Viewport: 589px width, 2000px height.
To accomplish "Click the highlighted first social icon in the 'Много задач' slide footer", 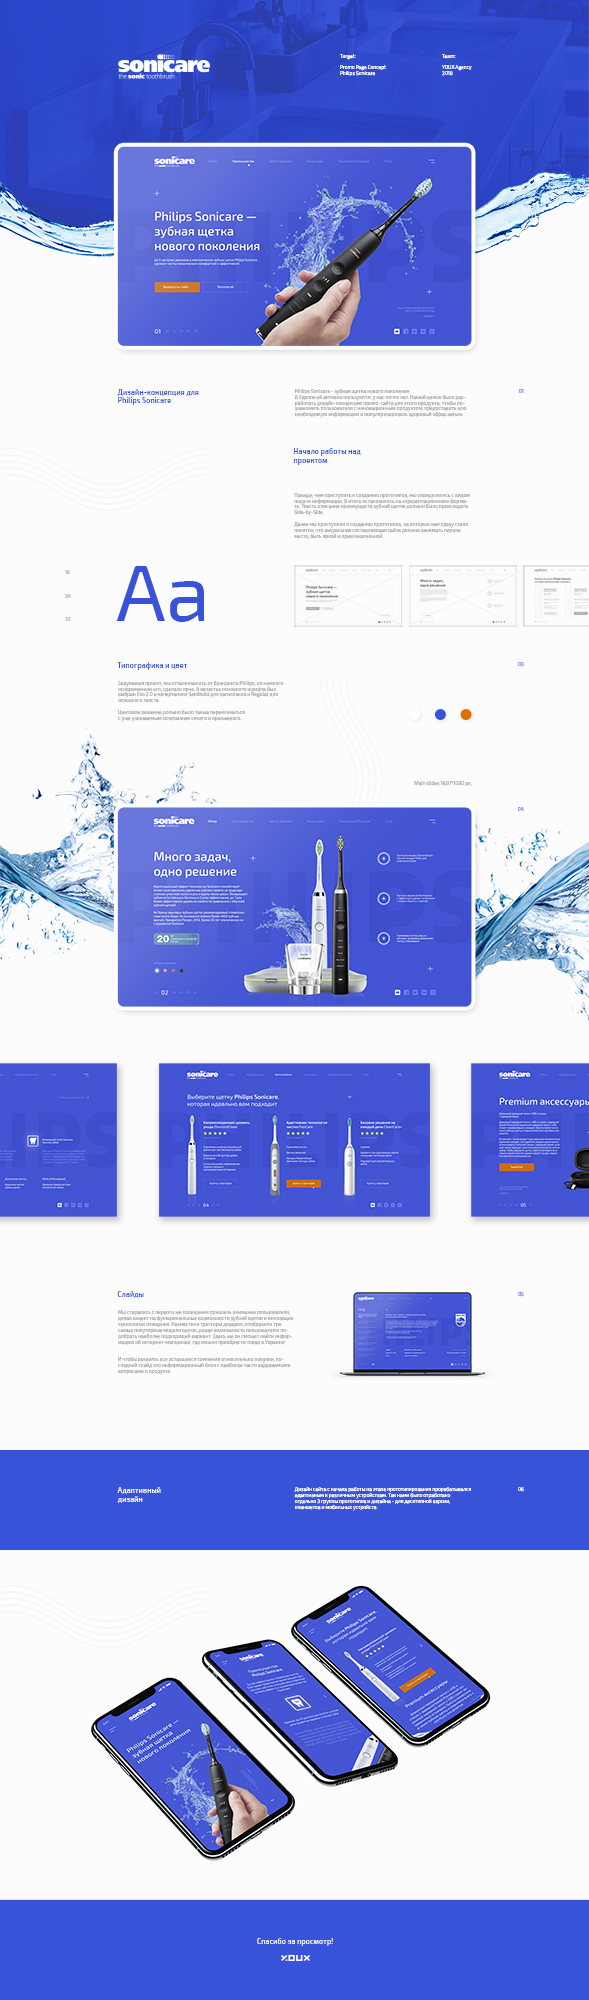I will click(397, 992).
